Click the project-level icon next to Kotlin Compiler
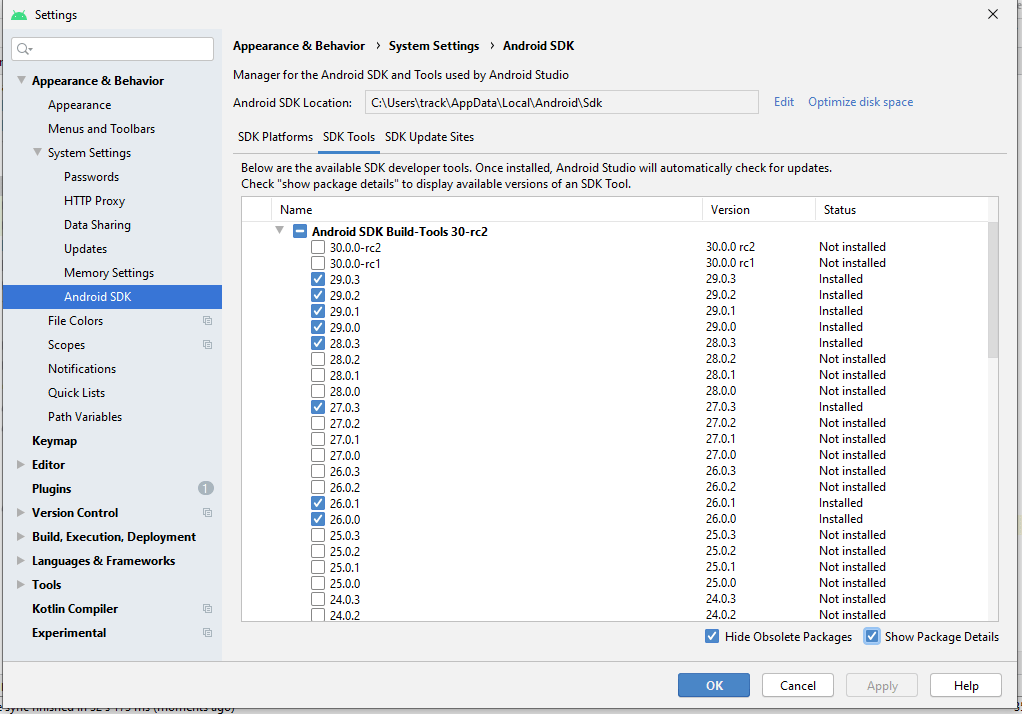Viewport: 1022px width, 714px height. pyautogui.click(x=207, y=608)
